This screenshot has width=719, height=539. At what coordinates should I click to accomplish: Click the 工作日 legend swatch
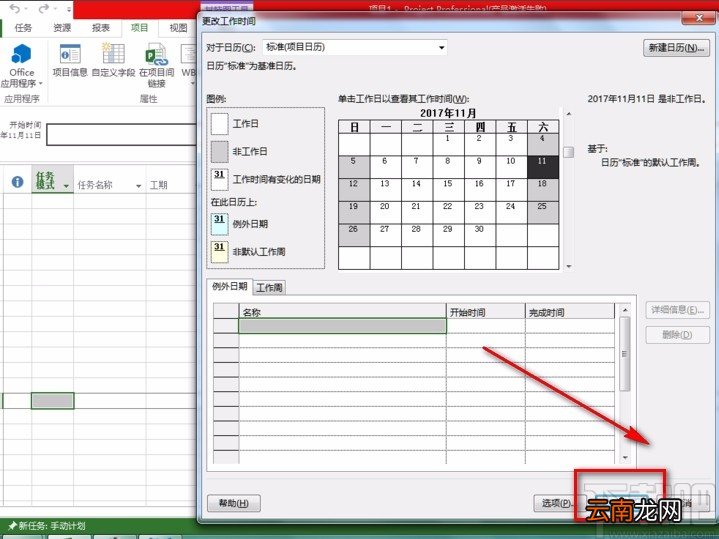click(219, 124)
